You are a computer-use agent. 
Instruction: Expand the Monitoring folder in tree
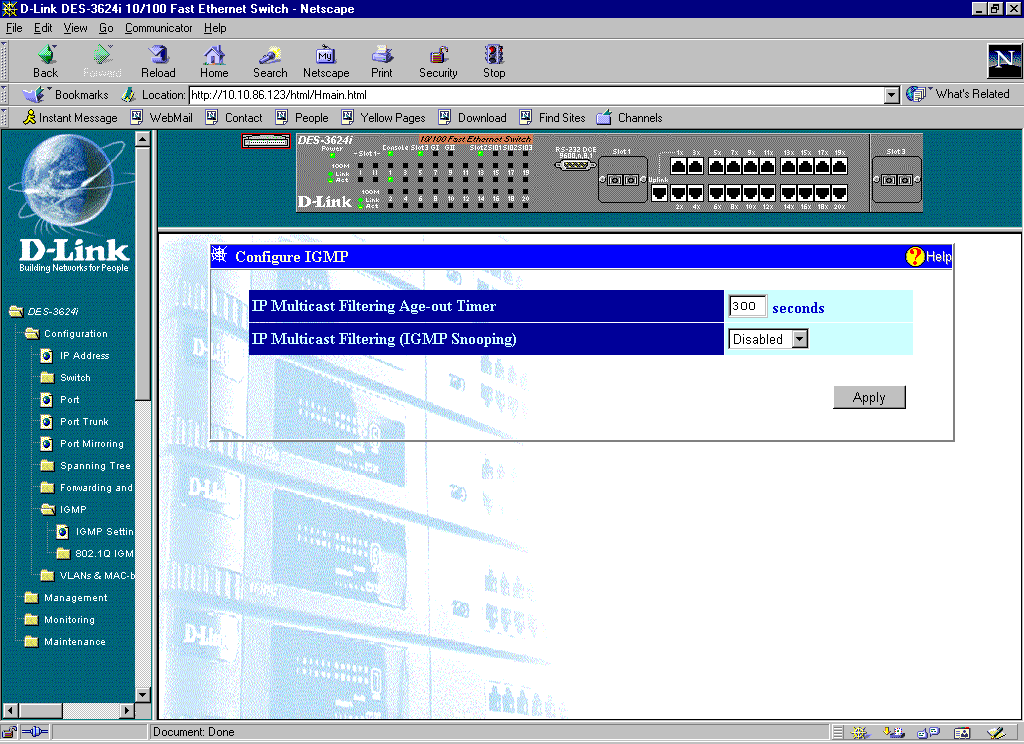point(31,620)
